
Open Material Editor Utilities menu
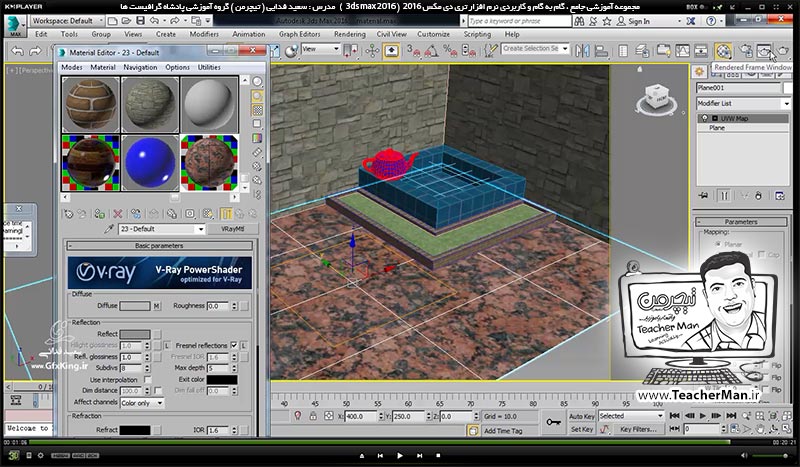[209, 67]
